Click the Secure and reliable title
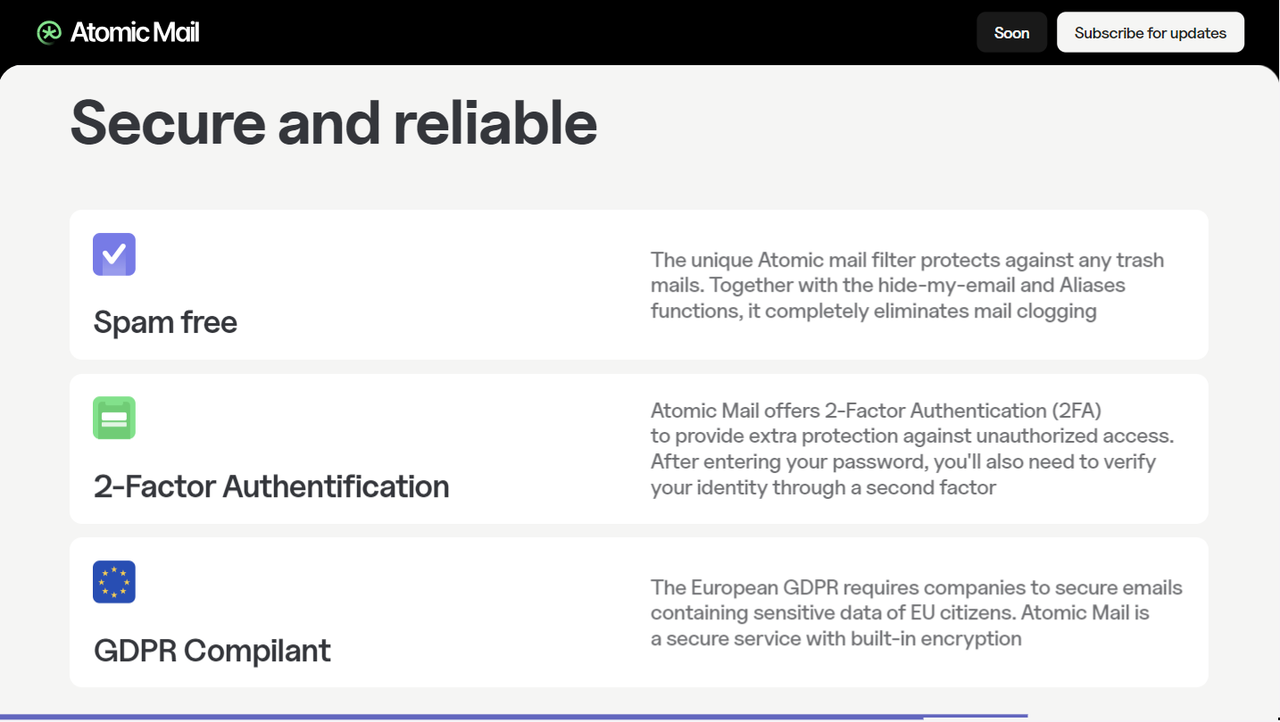This screenshot has height=722, width=1280. click(334, 122)
